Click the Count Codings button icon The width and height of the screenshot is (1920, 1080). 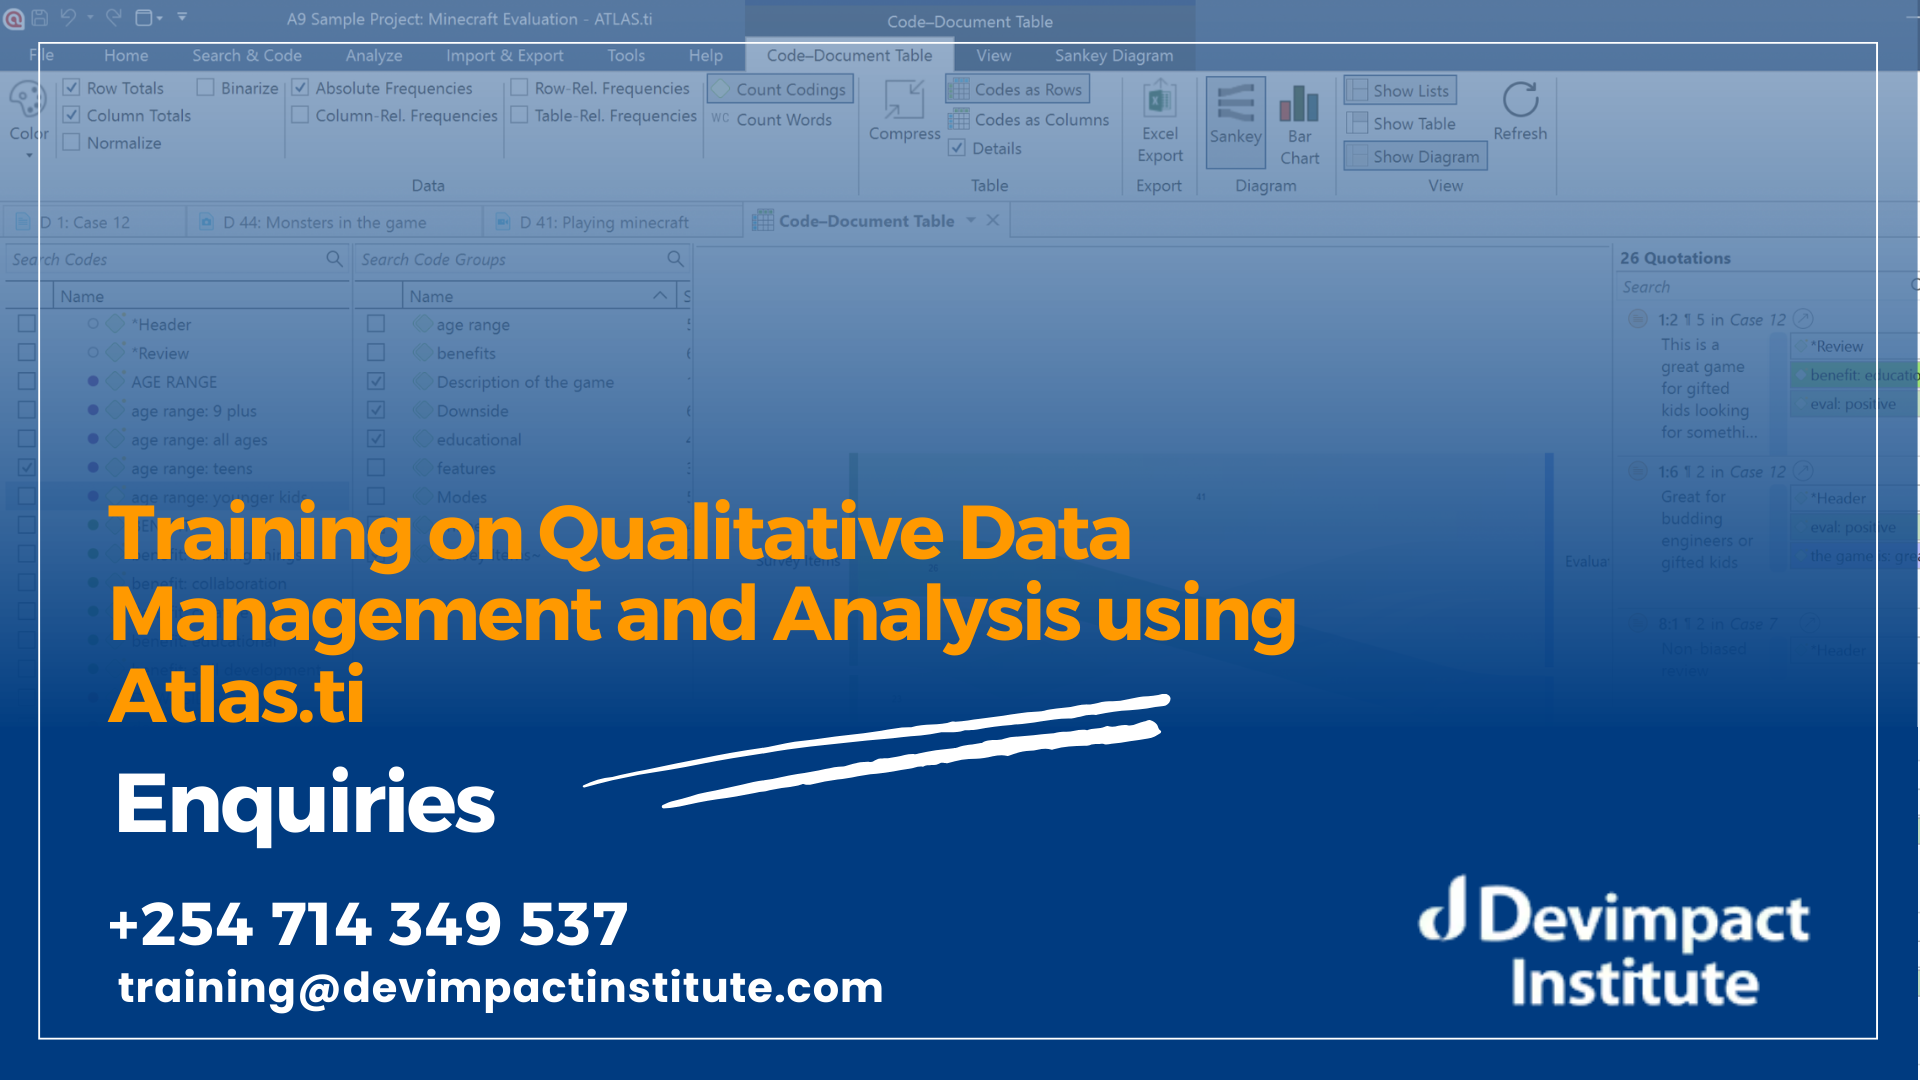[x=781, y=88]
